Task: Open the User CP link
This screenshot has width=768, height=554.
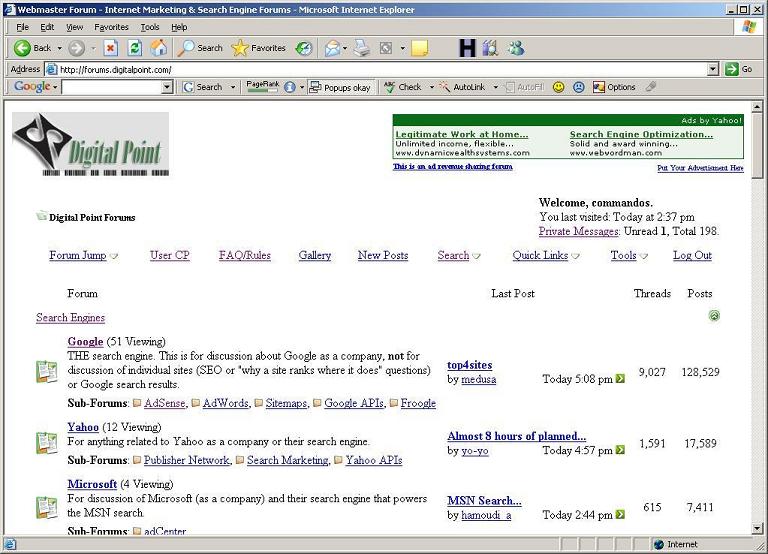Action: pos(169,255)
